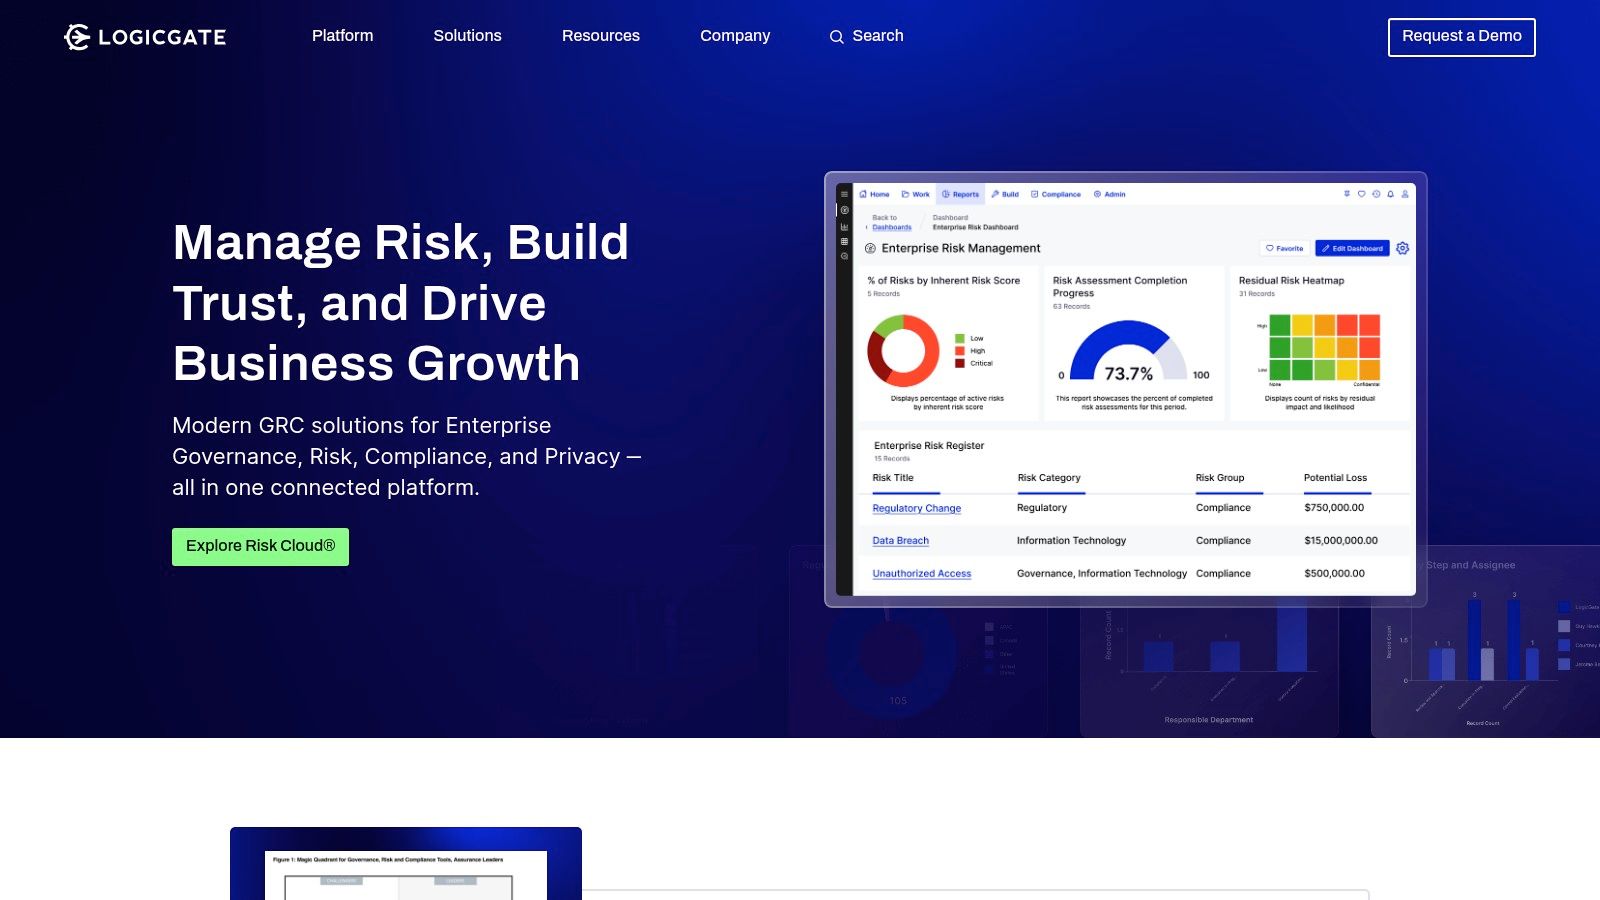Screen dimensions: 1600x900
Task: Click the hamburger menu icon in the sidebar
Action: pos(845,194)
